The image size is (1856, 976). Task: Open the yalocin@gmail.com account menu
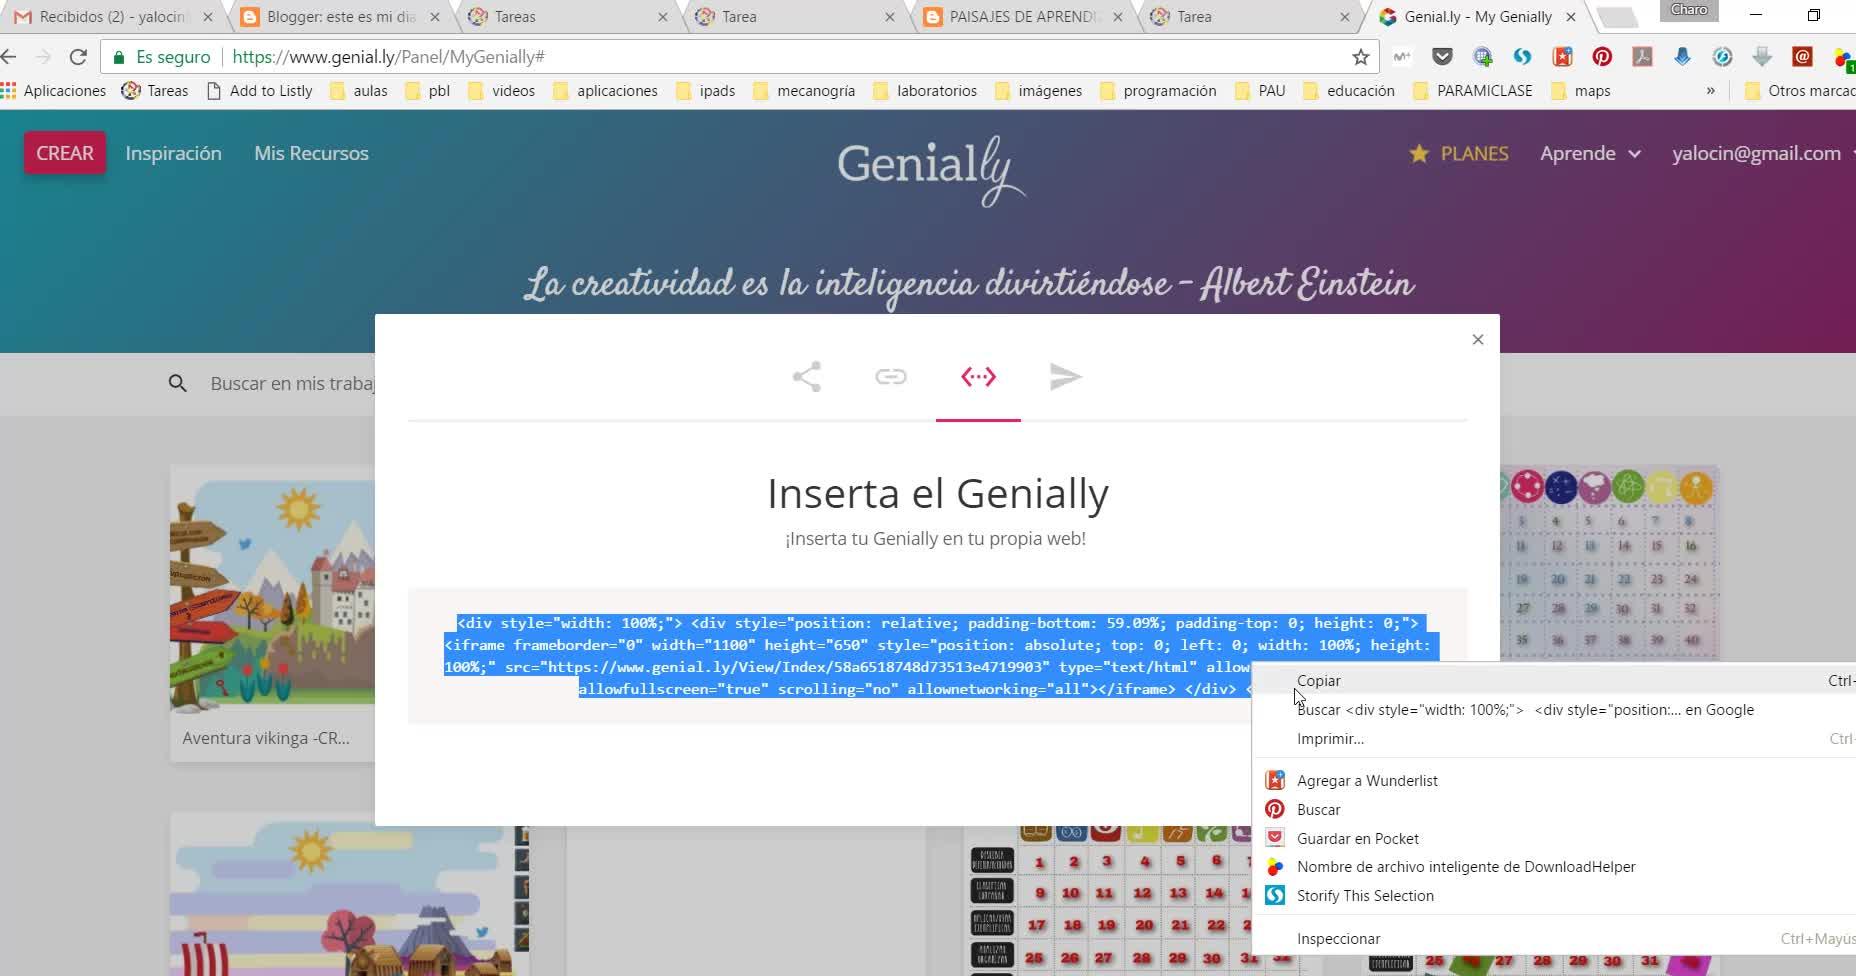pyautogui.click(x=1762, y=154)
